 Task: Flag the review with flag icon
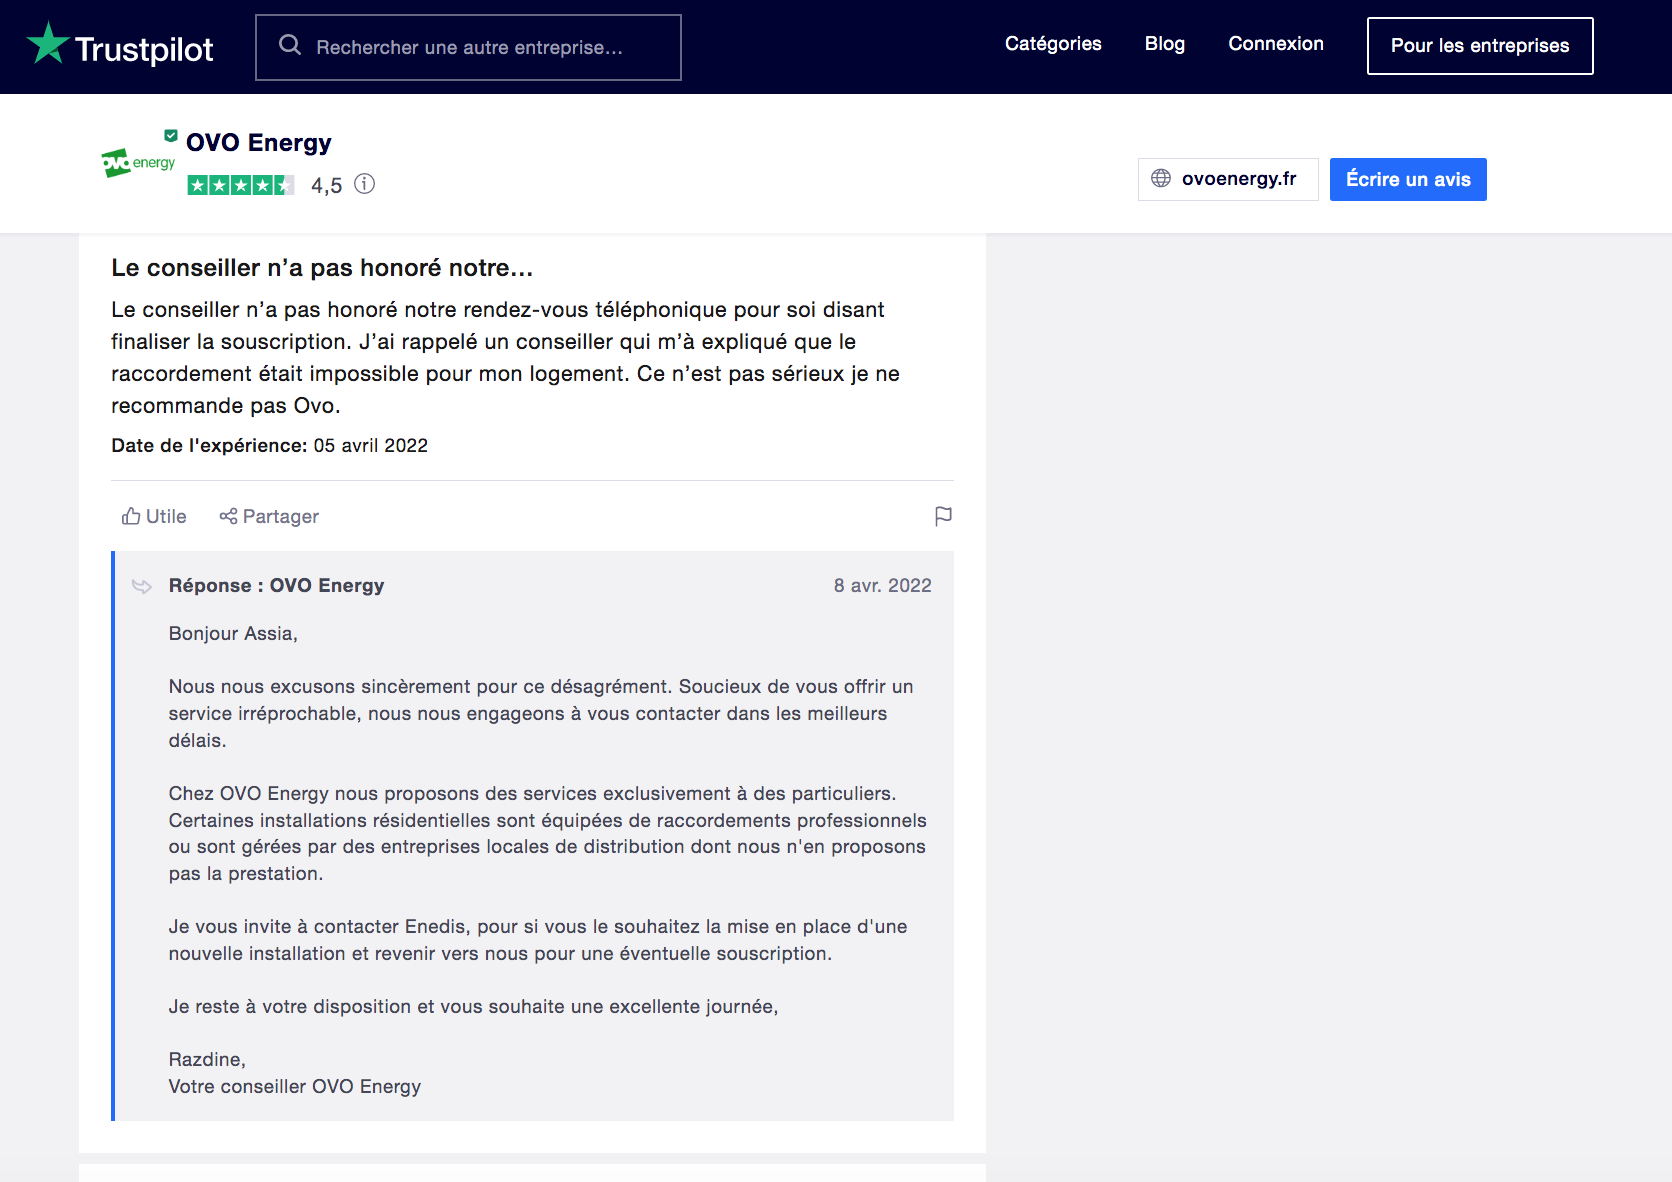[943, 516]
